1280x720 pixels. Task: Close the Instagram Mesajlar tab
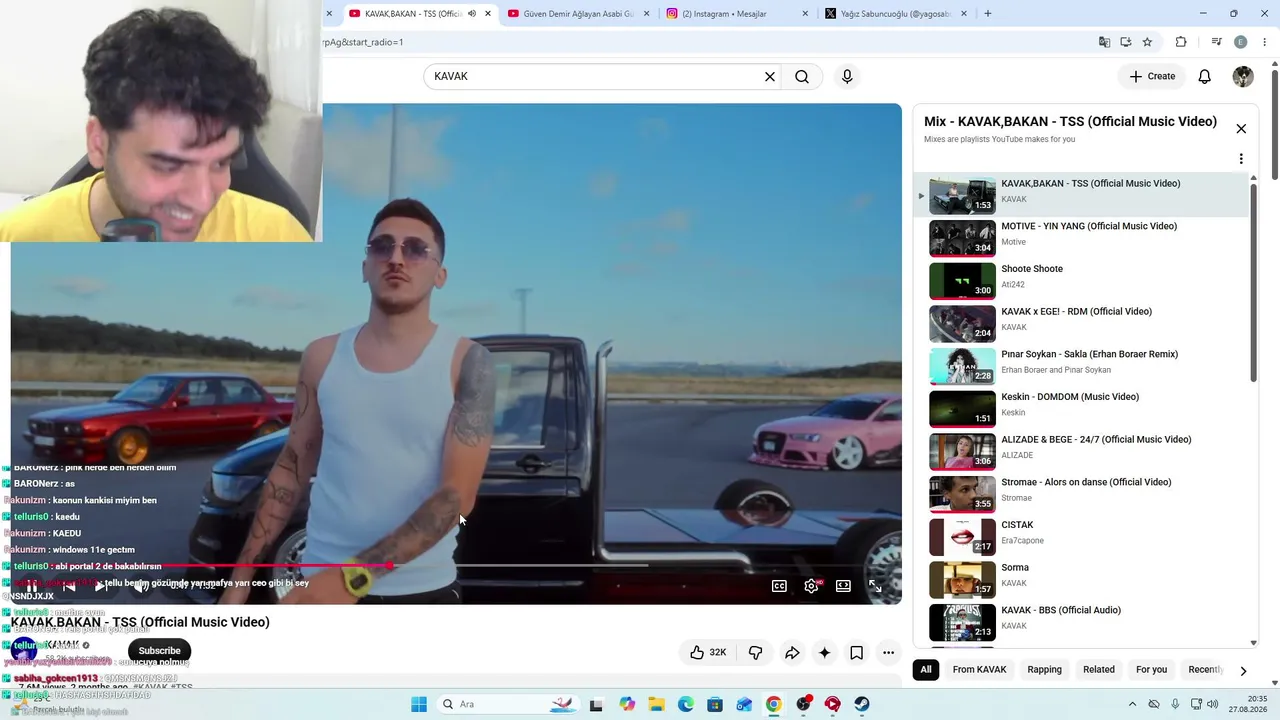point(806,14)
